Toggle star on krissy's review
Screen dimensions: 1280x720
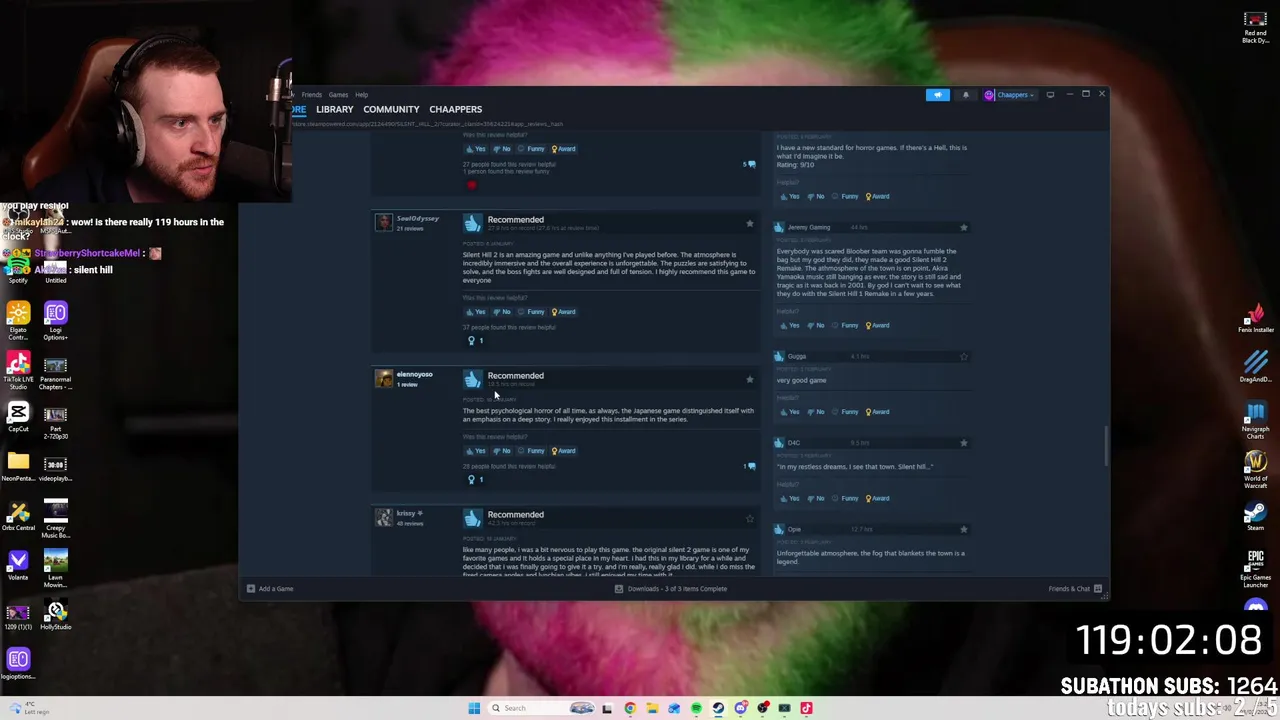pyautogui.click(x=749, y=518)
